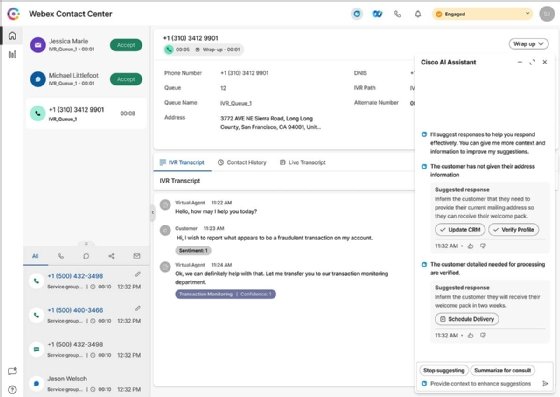560x397 pixels.
Task: Click the Queue value 12
Action: point(223,88)
